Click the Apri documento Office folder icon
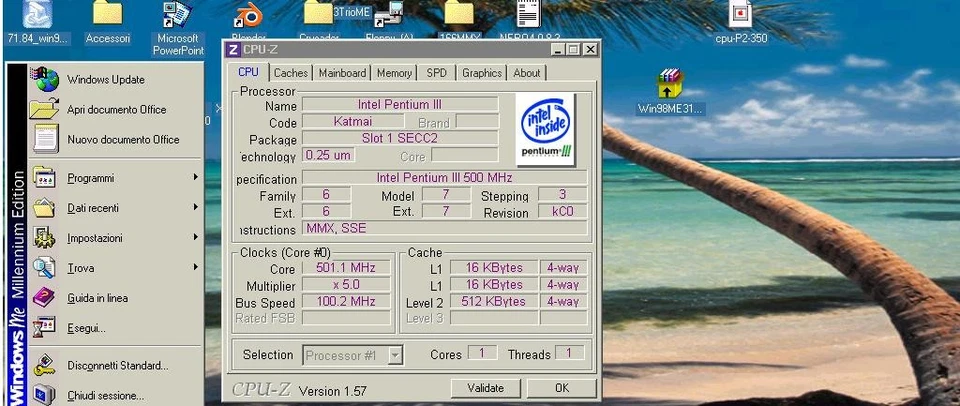 tap(44, 109)
